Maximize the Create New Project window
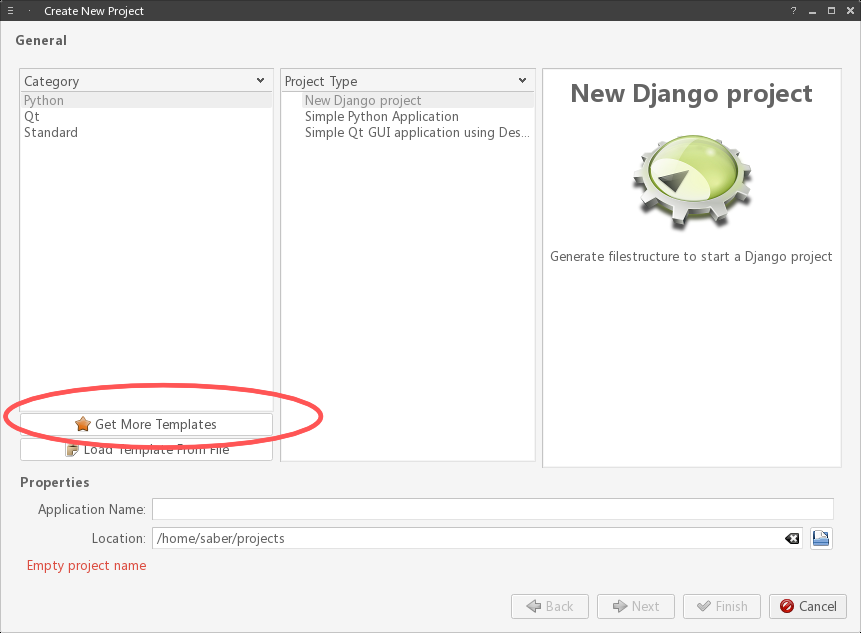861x633 pixels. [831, 10]
